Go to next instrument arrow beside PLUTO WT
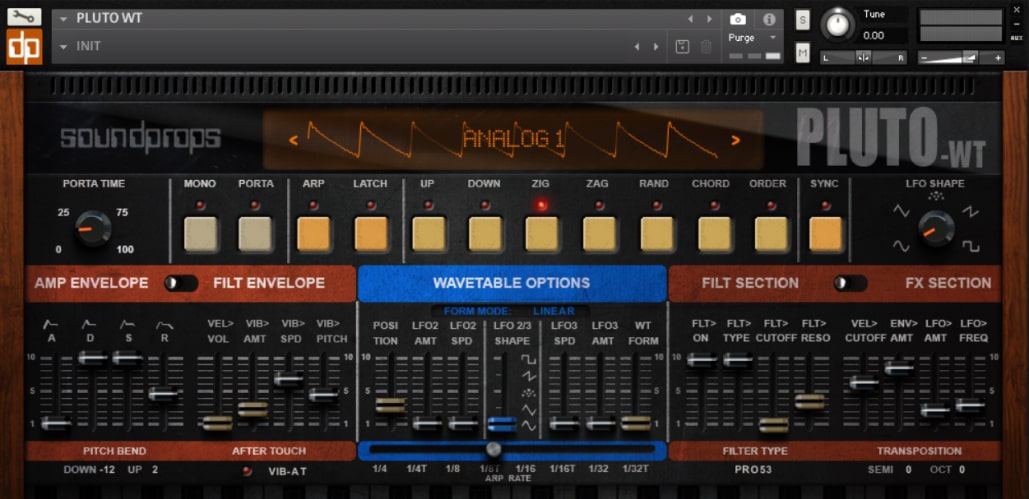 coord(709,19)
